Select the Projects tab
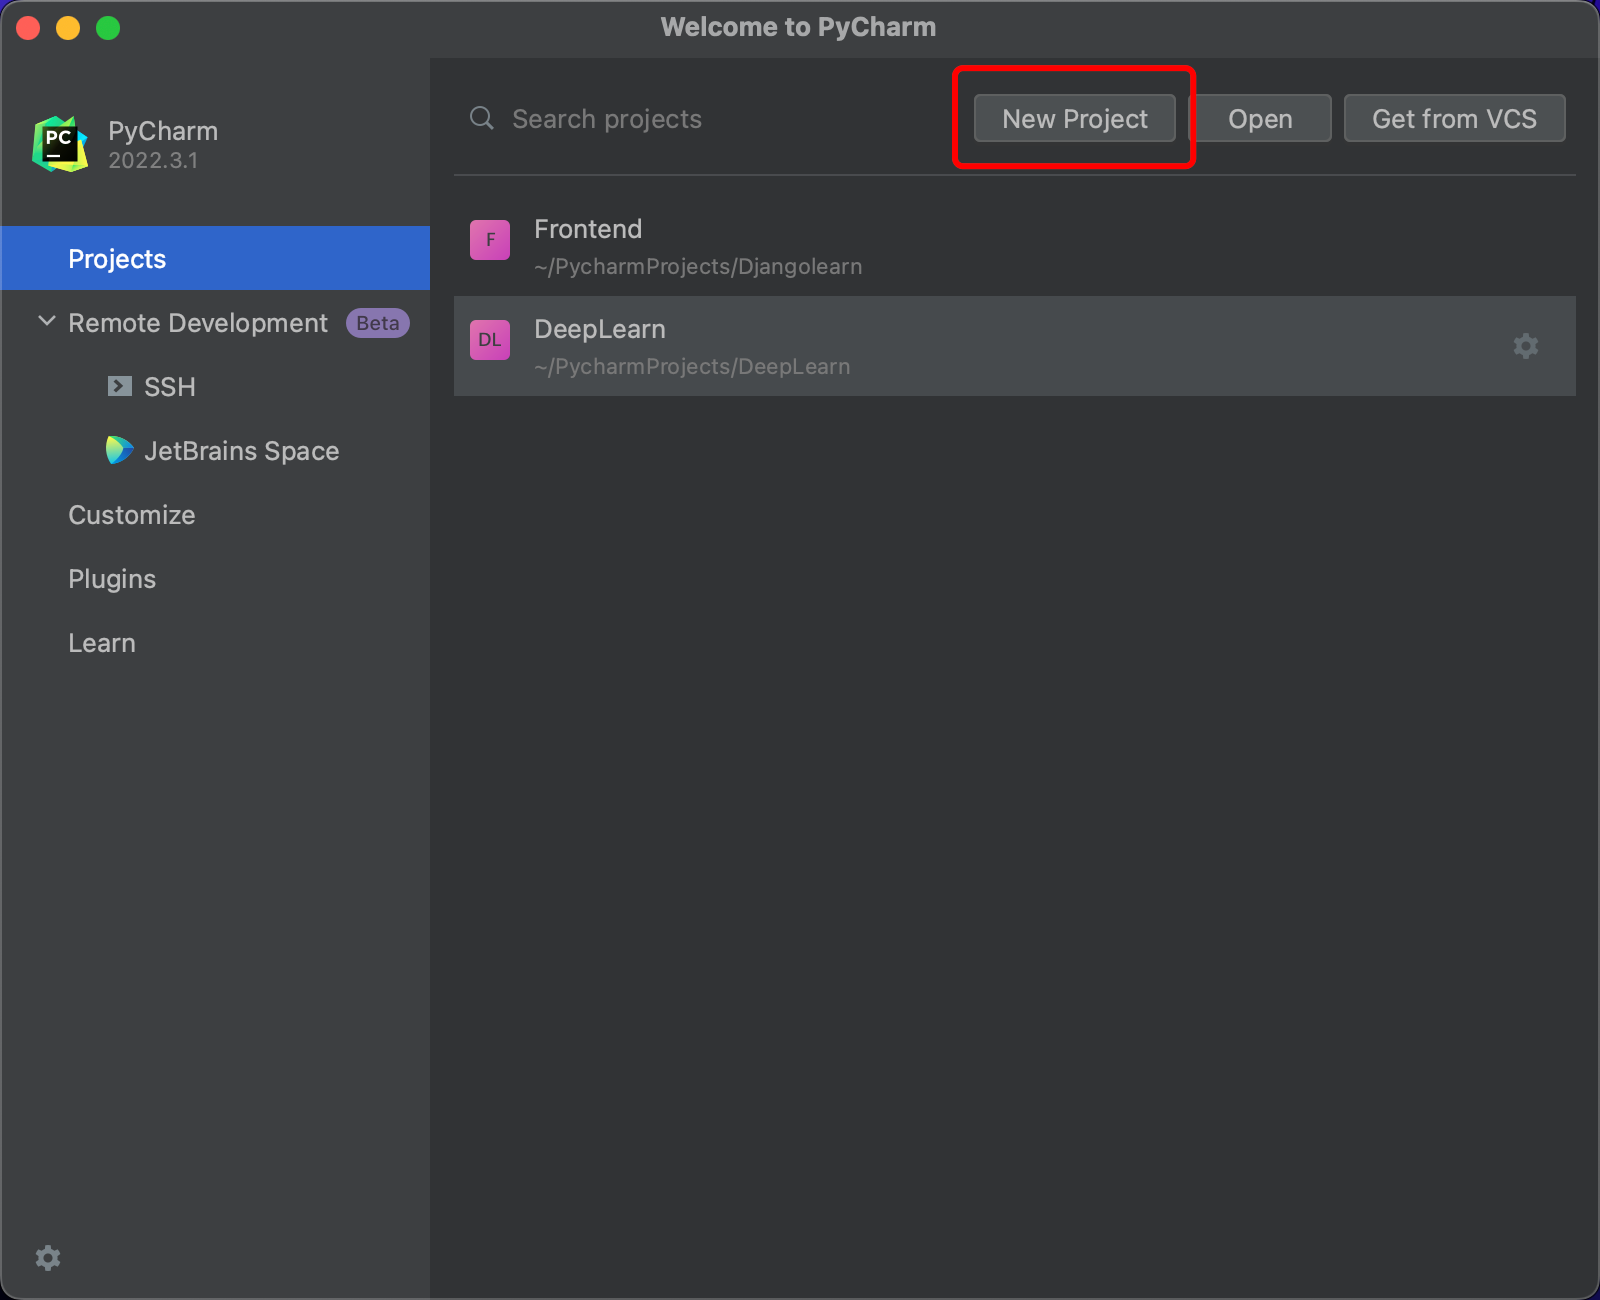This screenshot has width=1600, height=1300. (x=215, y=258)
